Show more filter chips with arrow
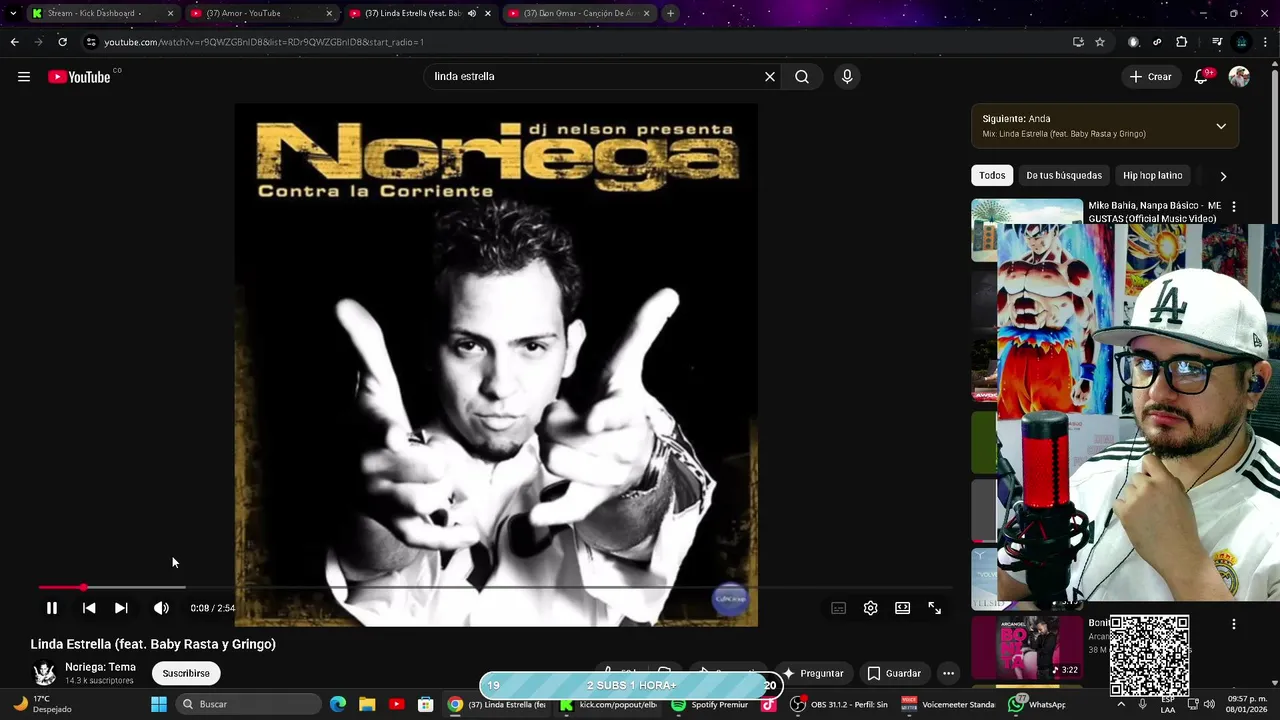Viewport: 1280px width, 720px height. (1223, 176)
